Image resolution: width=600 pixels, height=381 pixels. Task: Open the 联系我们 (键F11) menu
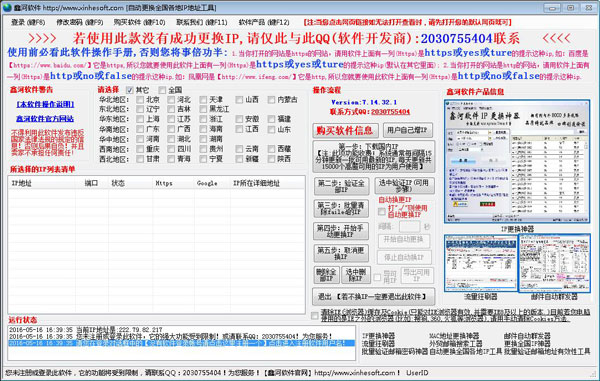point(202,23)
